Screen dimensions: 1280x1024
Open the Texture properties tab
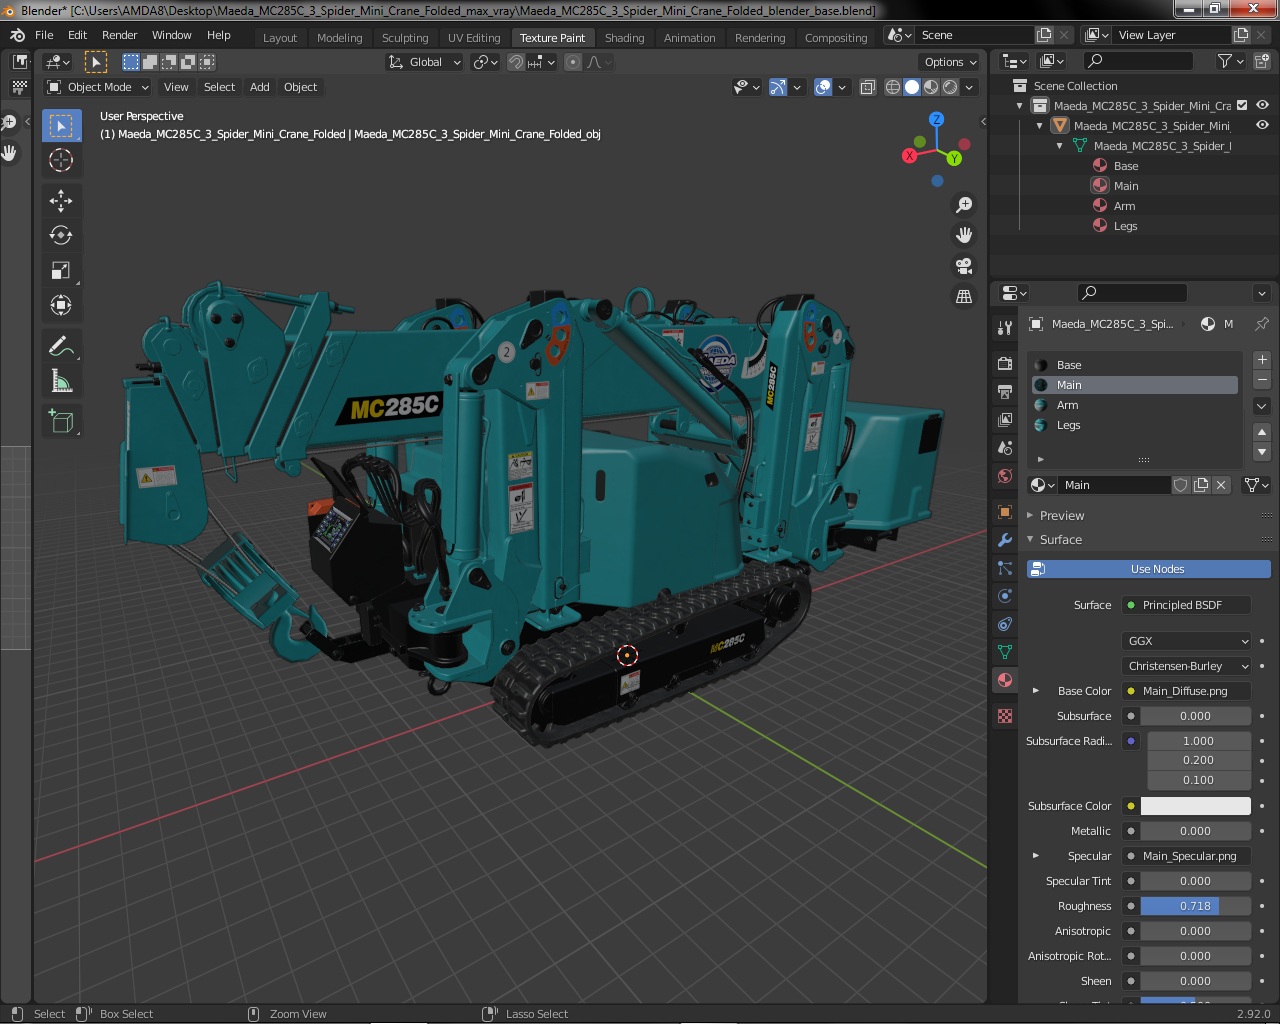[x=1005, y=716]
